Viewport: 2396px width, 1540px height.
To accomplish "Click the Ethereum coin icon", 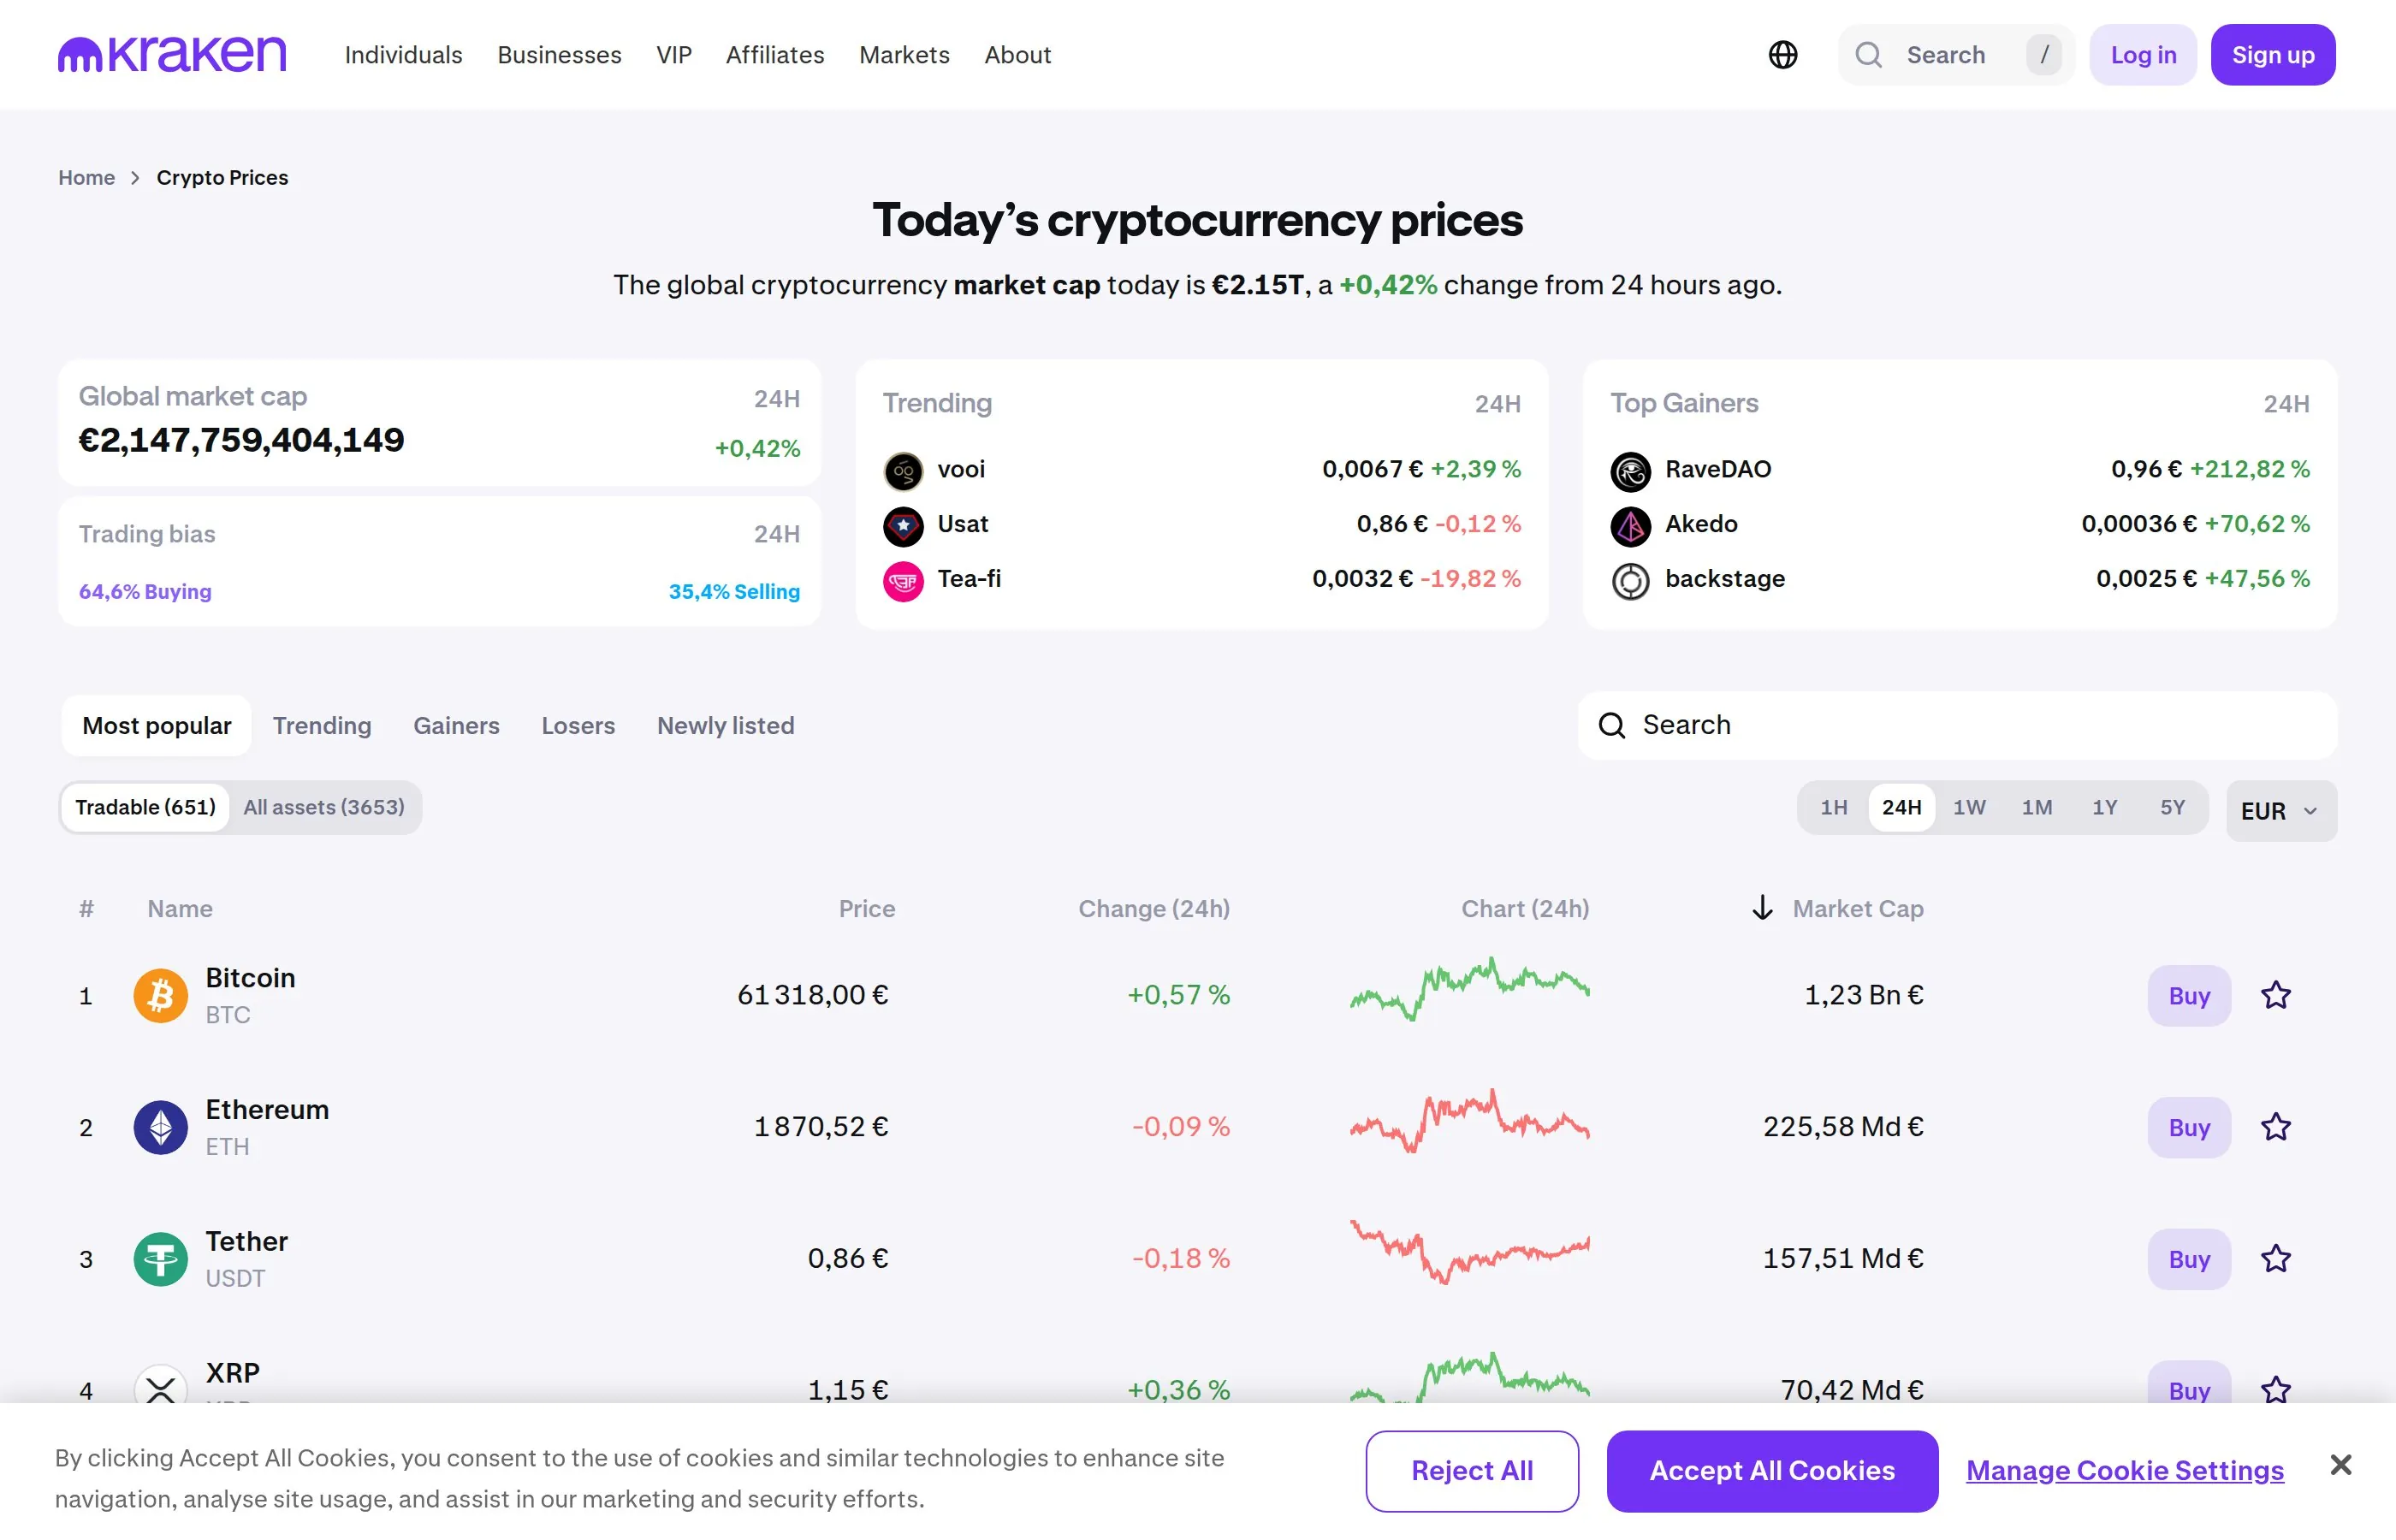I will pos(160,1127).
